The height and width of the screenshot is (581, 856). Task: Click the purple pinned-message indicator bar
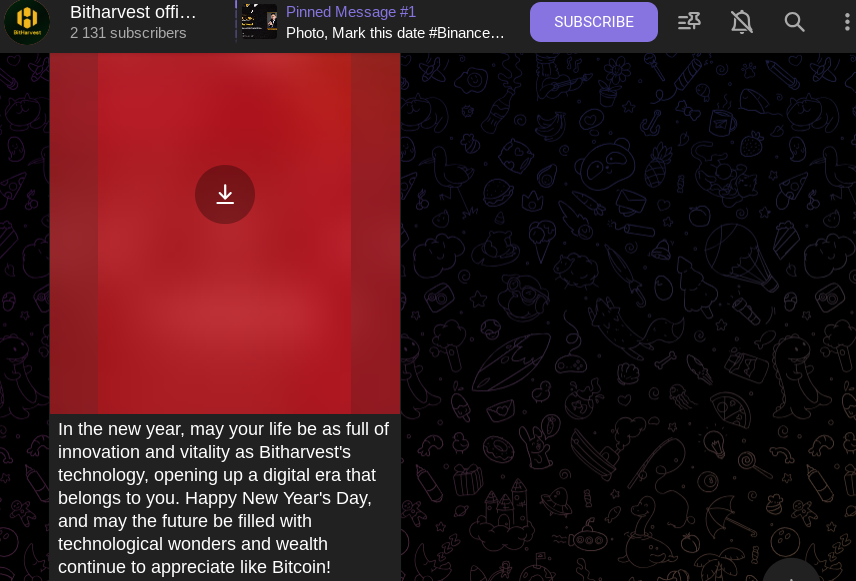coord(236,21)
